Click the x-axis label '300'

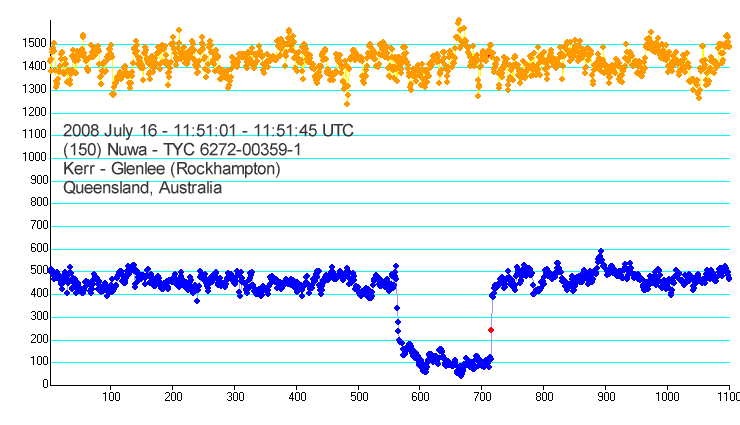tap(235, 397)
